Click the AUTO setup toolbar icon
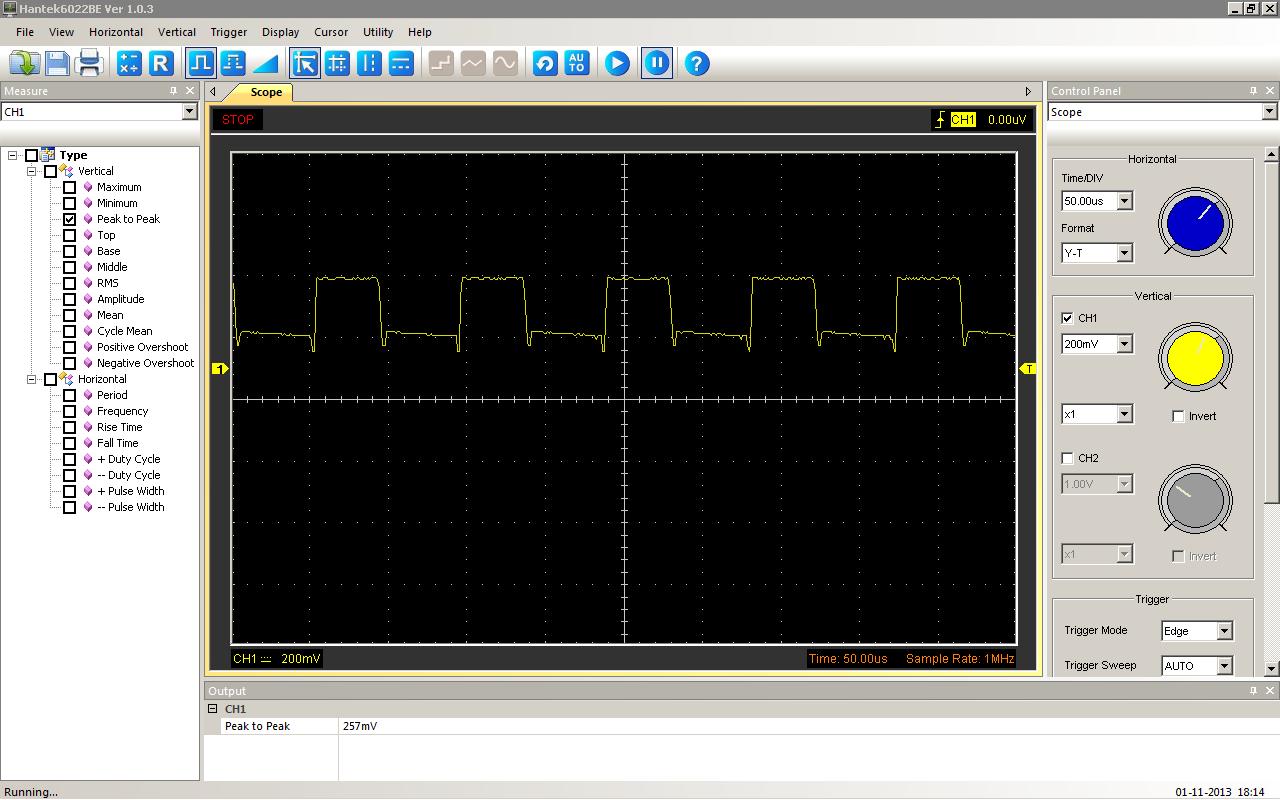This screenshot has width=1280, height=800. tap(576, 63)
